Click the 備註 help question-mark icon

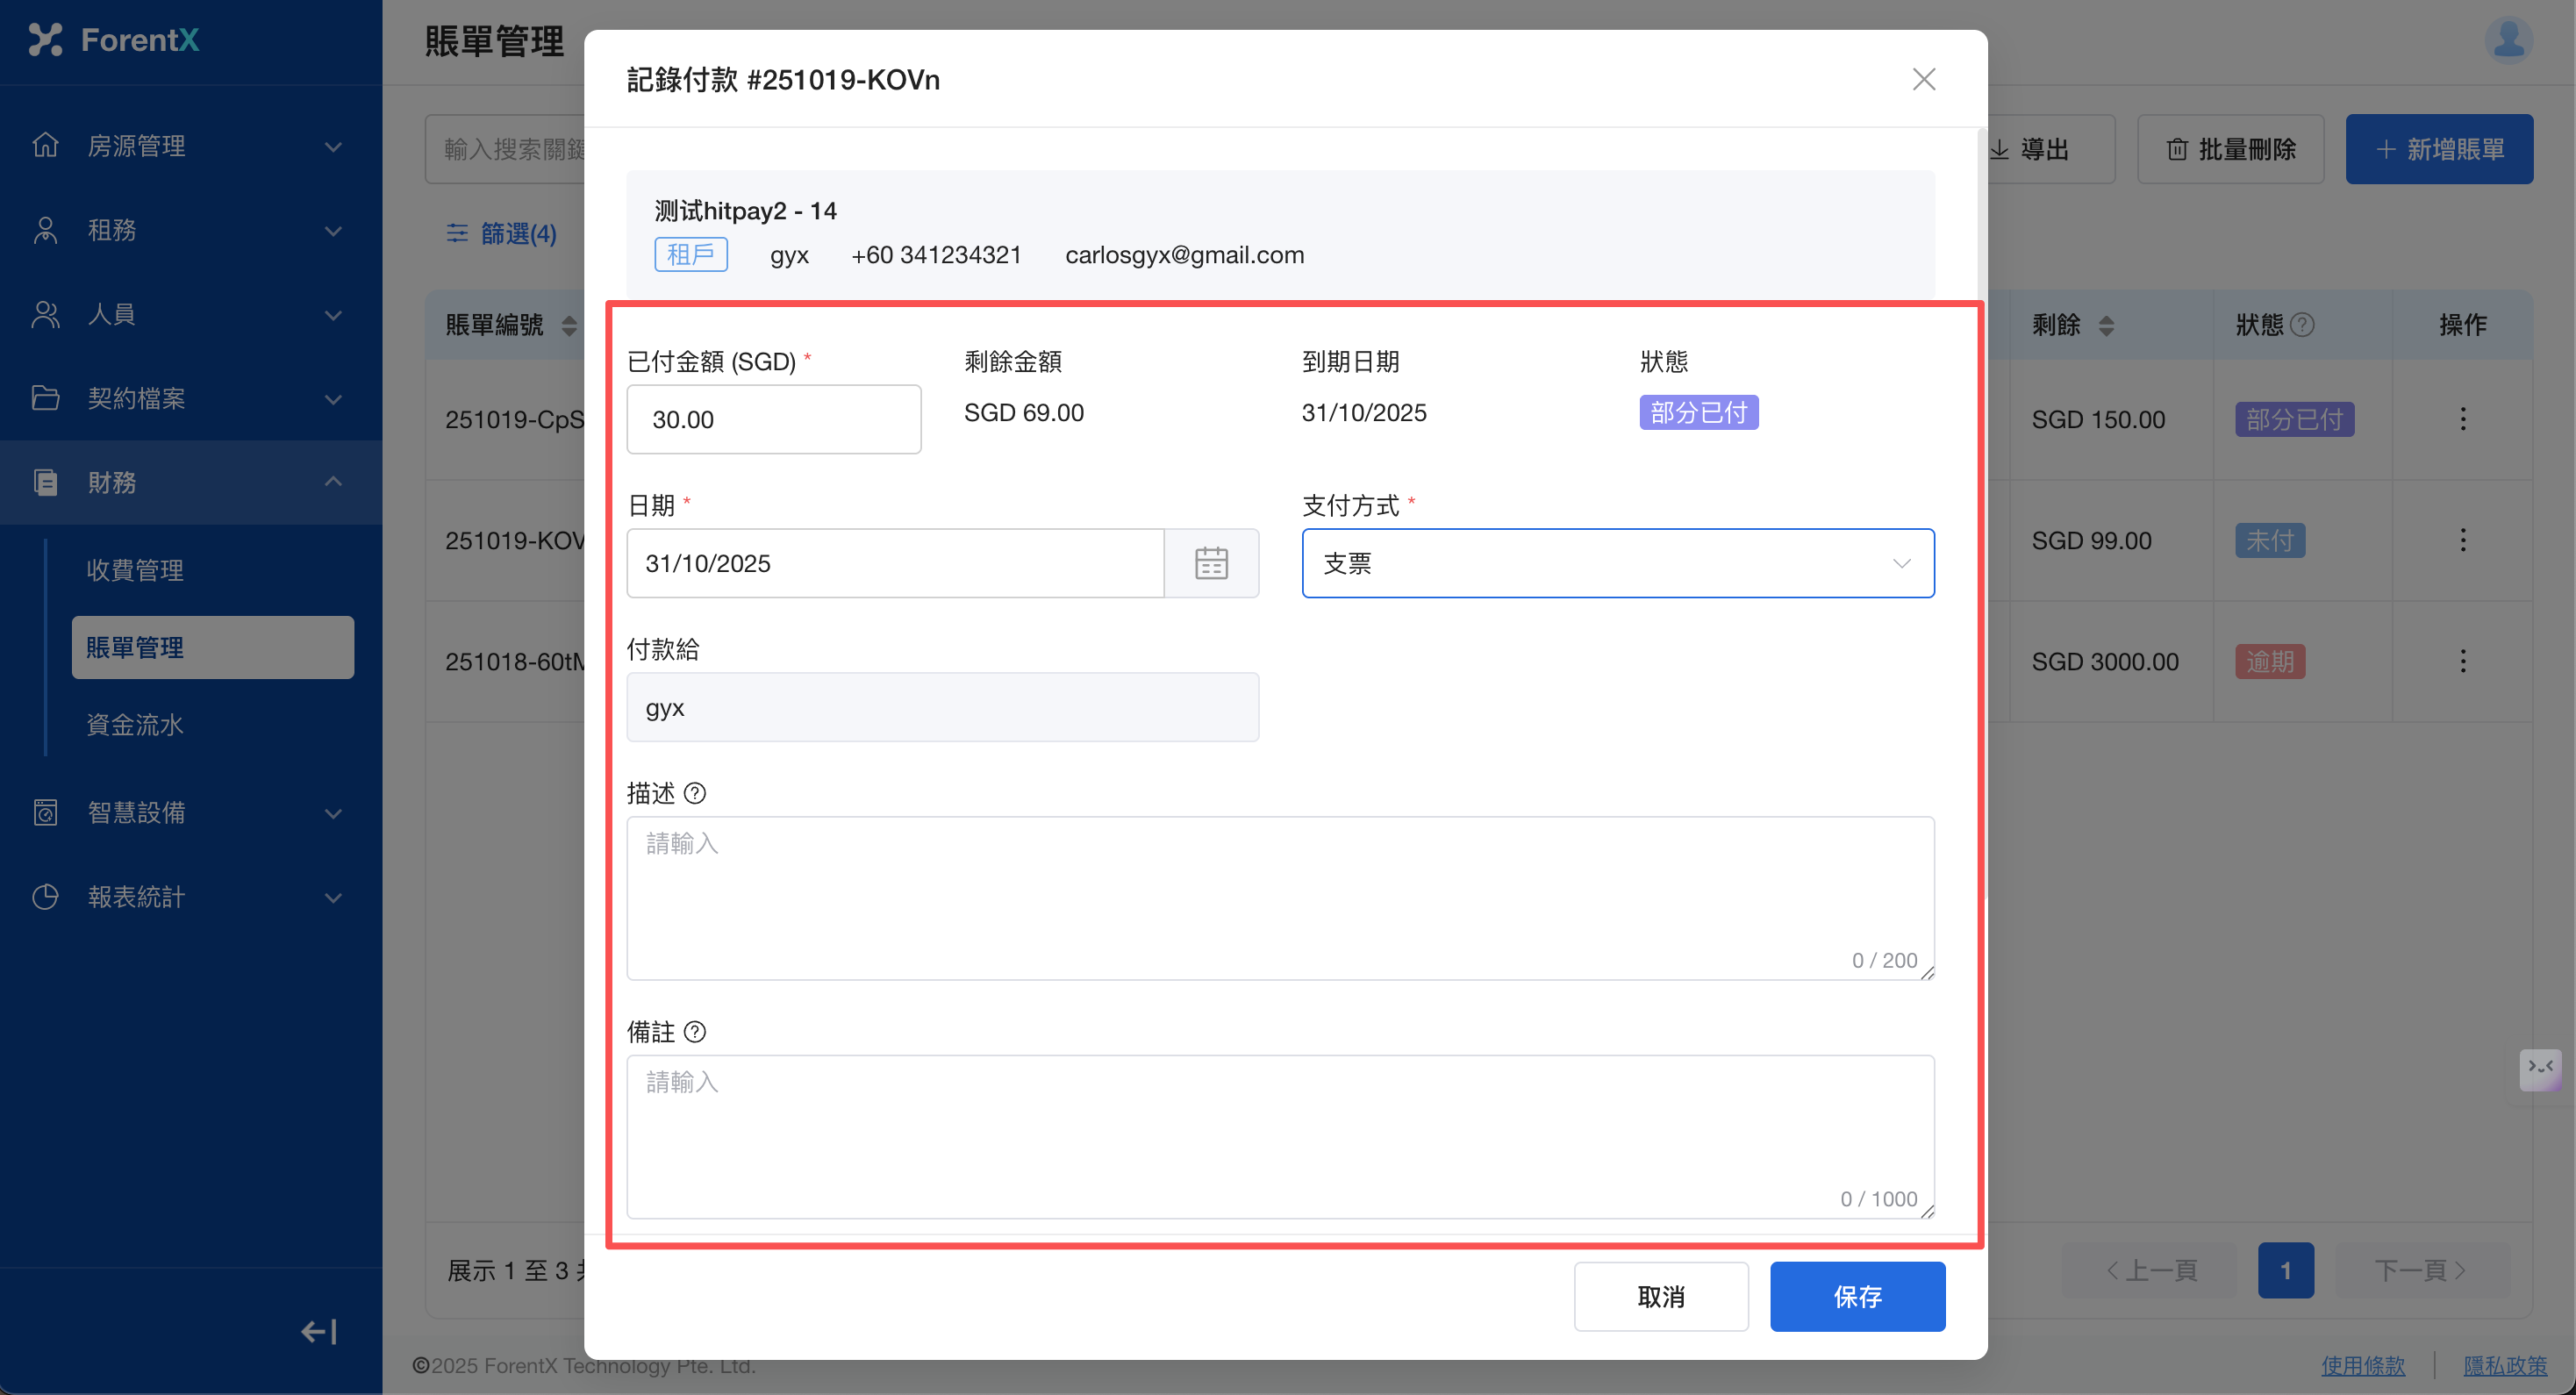pos(695,1031)
